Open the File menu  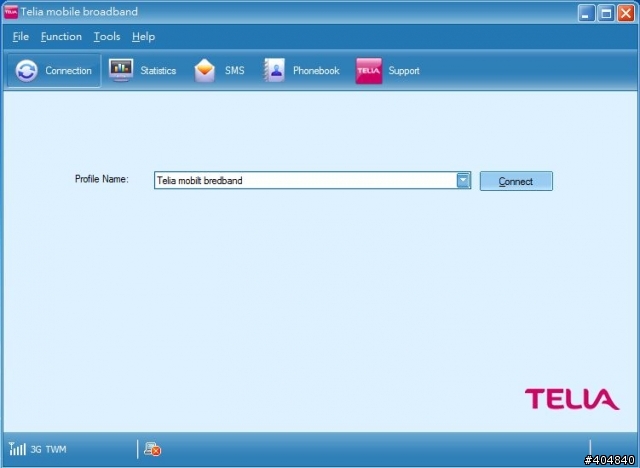(21, 37)
